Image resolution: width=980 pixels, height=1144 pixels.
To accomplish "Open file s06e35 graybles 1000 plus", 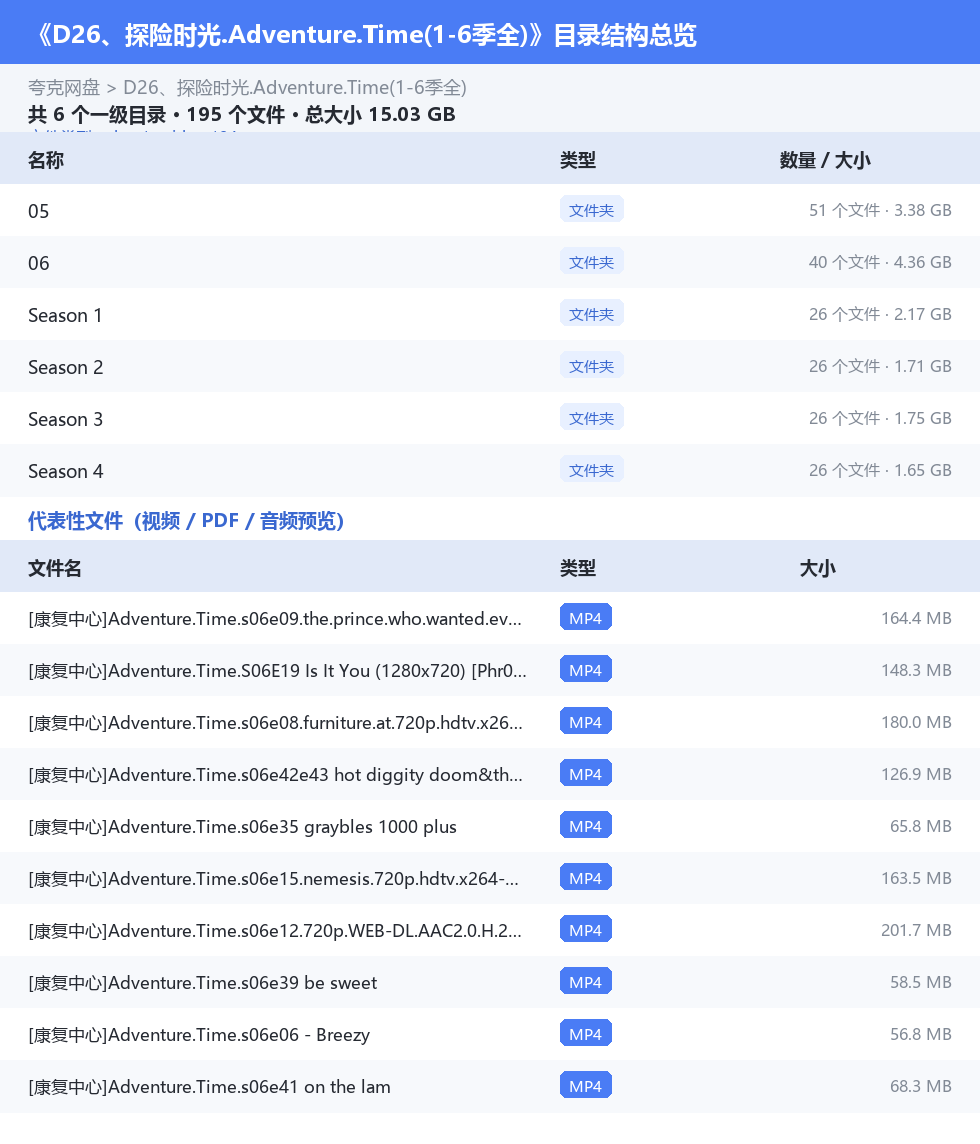I will pos(242,827).
